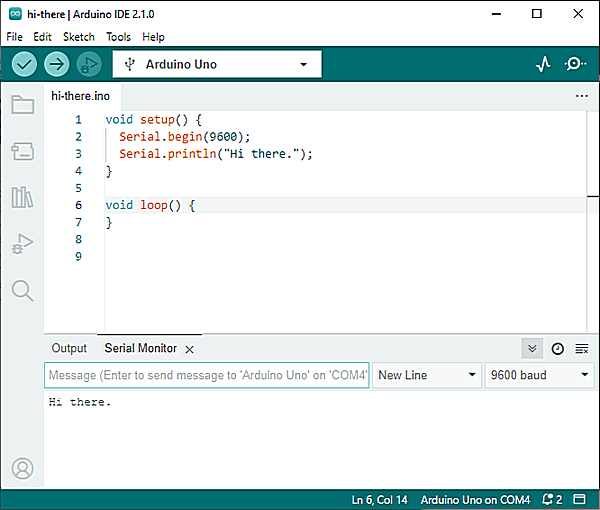The width and height of the screenshot is (600, 510).
Task: Click the 'void setup() {' line
Action: [x=153, y=120]
